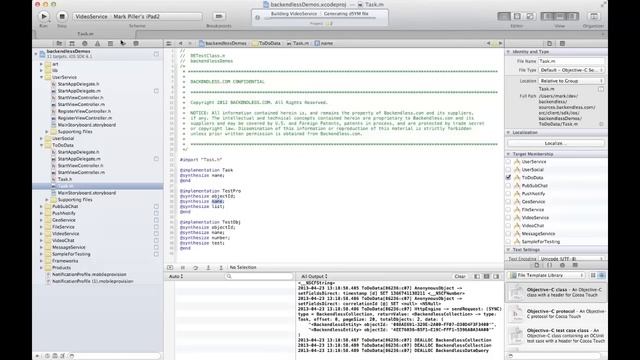Screen dimensions: 640x360
Task: Show the File inspector
Action: (x=549, y=43)
